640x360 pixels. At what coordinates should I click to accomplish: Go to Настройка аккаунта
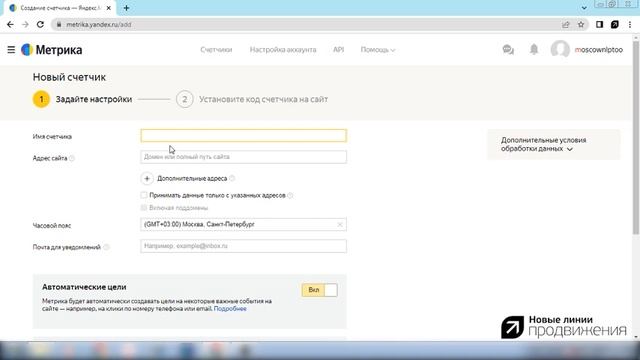283,50
